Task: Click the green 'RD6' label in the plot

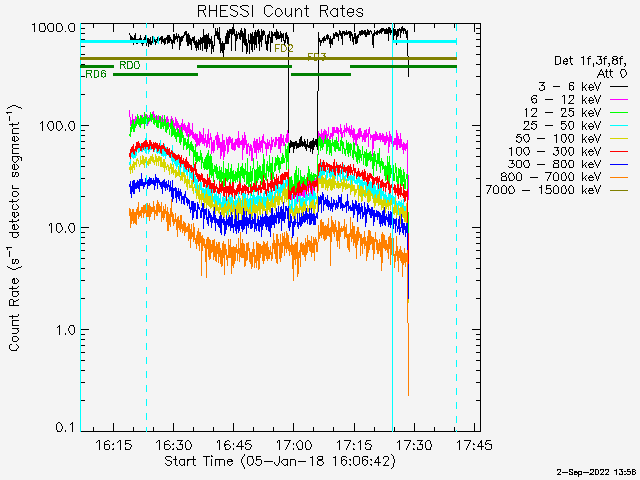Action: click(96, 74)
